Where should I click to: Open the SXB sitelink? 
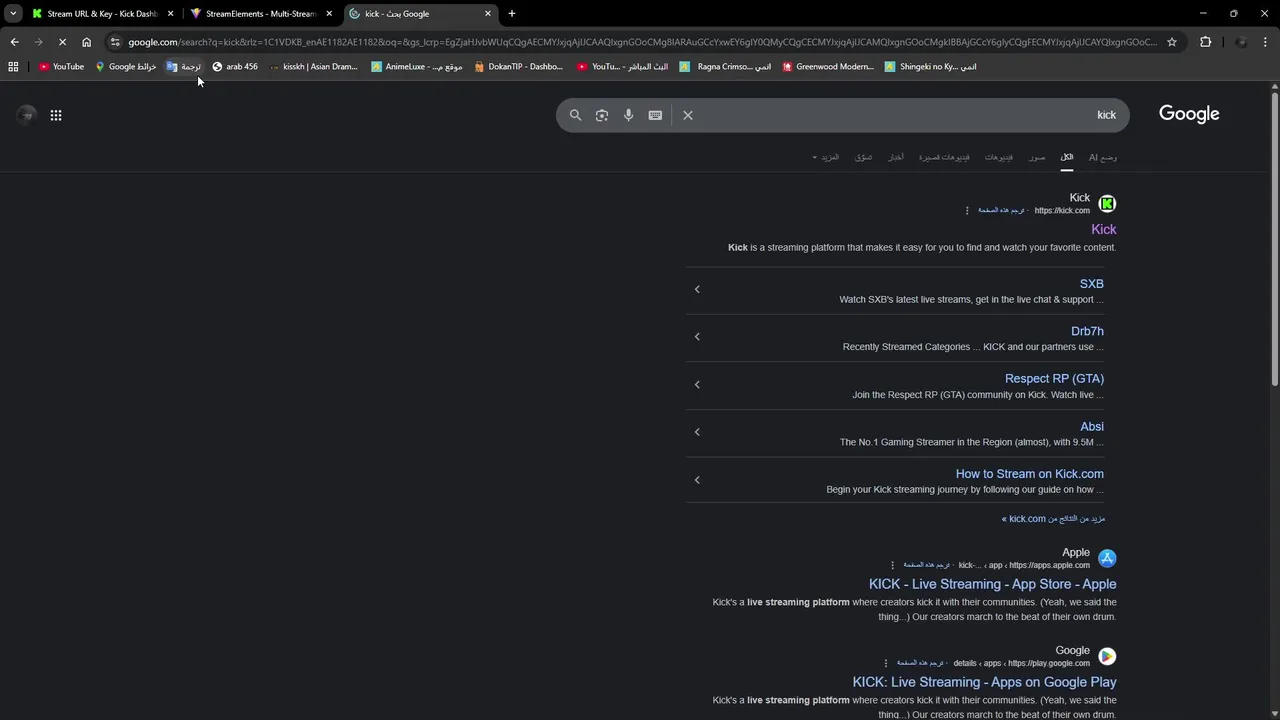(x=1091, y=284)
